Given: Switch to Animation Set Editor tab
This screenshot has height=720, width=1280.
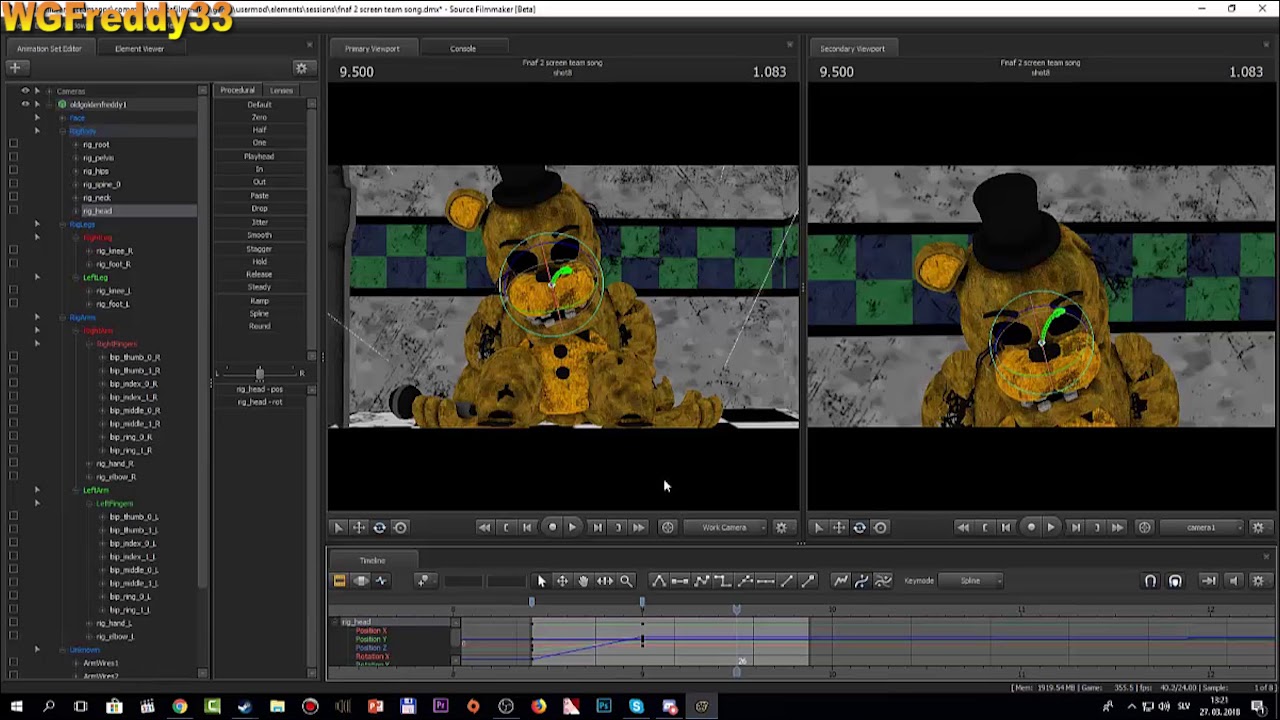Looking at the screenshot, I should coord(49,48).
